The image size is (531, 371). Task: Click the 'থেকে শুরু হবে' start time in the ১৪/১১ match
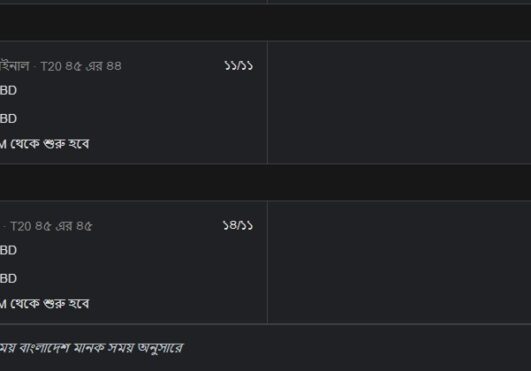44,304
